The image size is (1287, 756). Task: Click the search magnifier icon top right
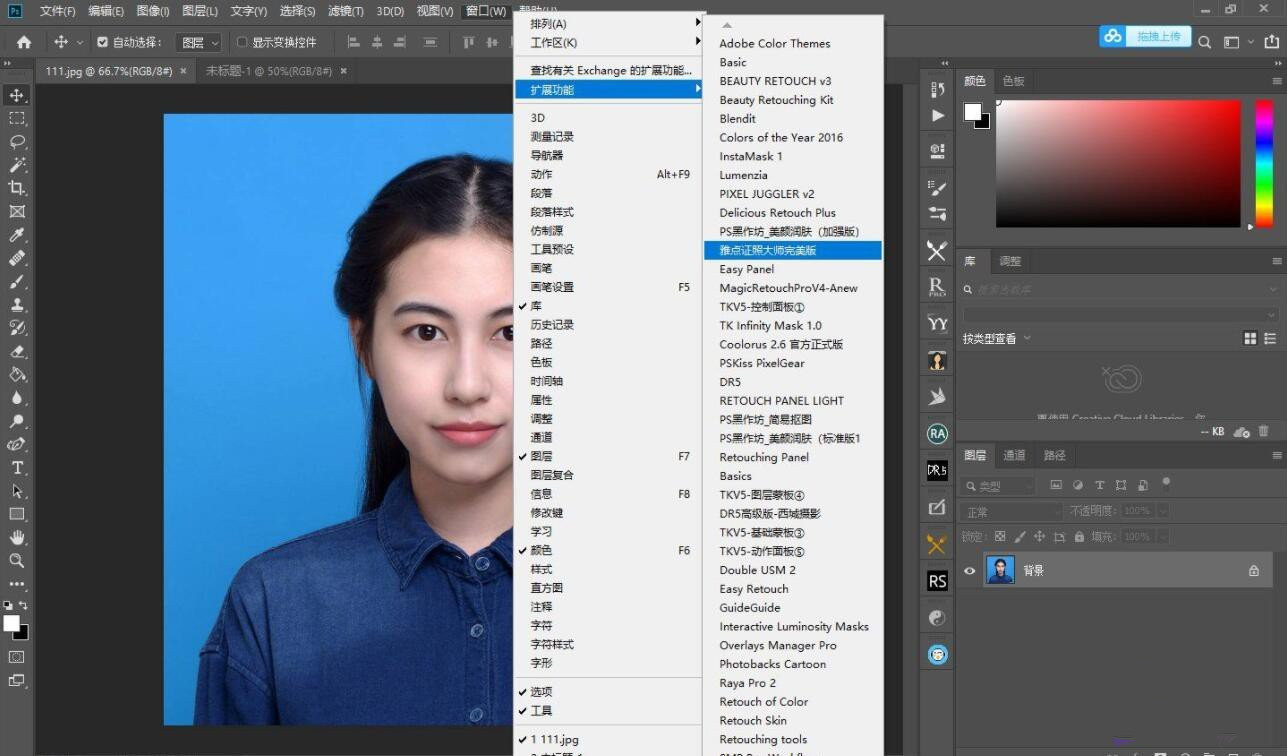[x=1205, y=42]
